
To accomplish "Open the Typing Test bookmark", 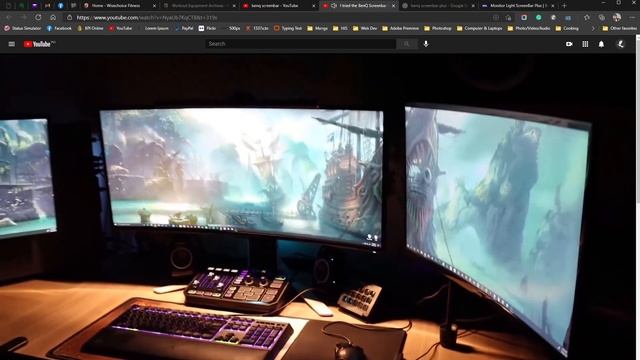I will pos(288,28).
